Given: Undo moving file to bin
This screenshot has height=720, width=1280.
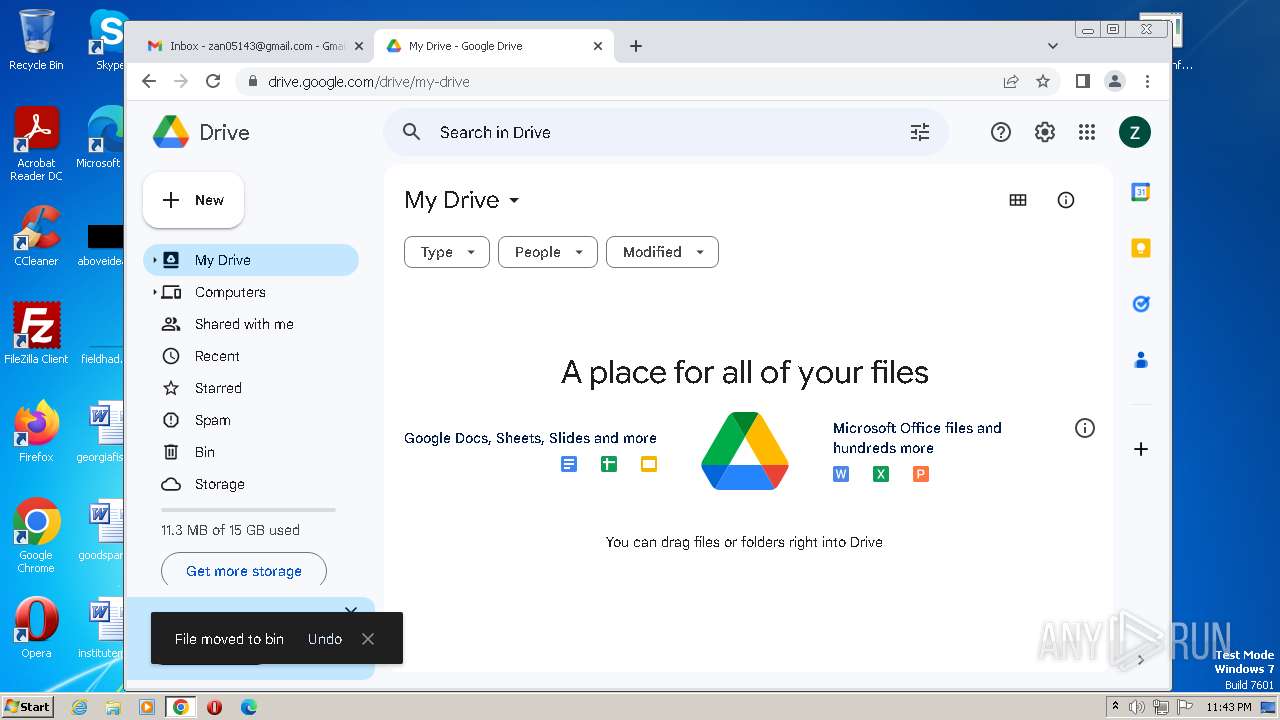Looking at the screenshot, I should 325,639.
